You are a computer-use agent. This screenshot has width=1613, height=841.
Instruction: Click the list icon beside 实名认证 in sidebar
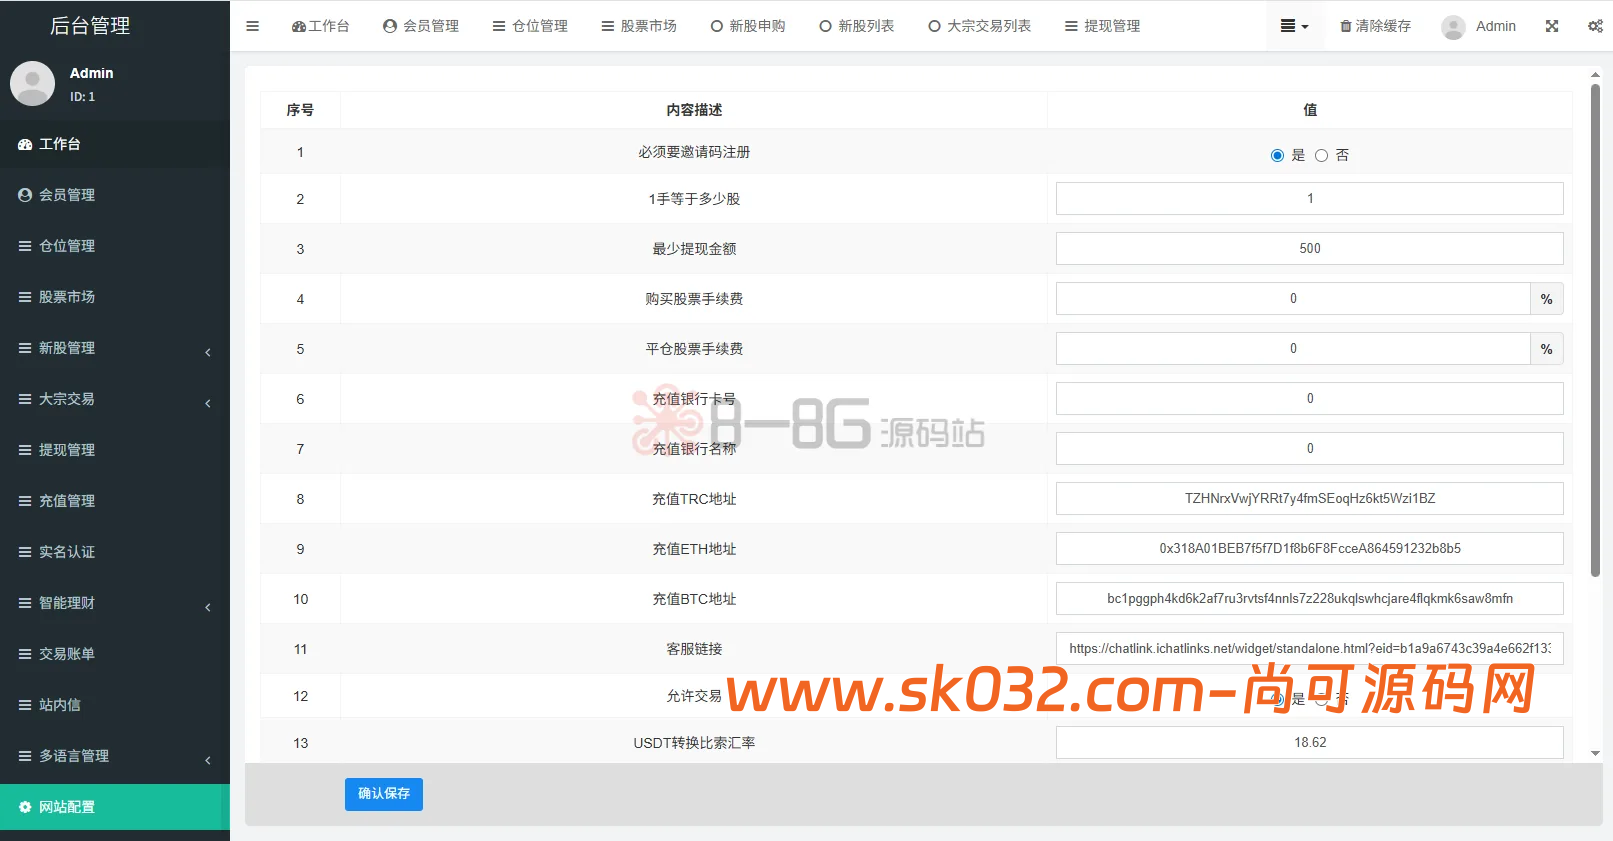pos(25,552)
